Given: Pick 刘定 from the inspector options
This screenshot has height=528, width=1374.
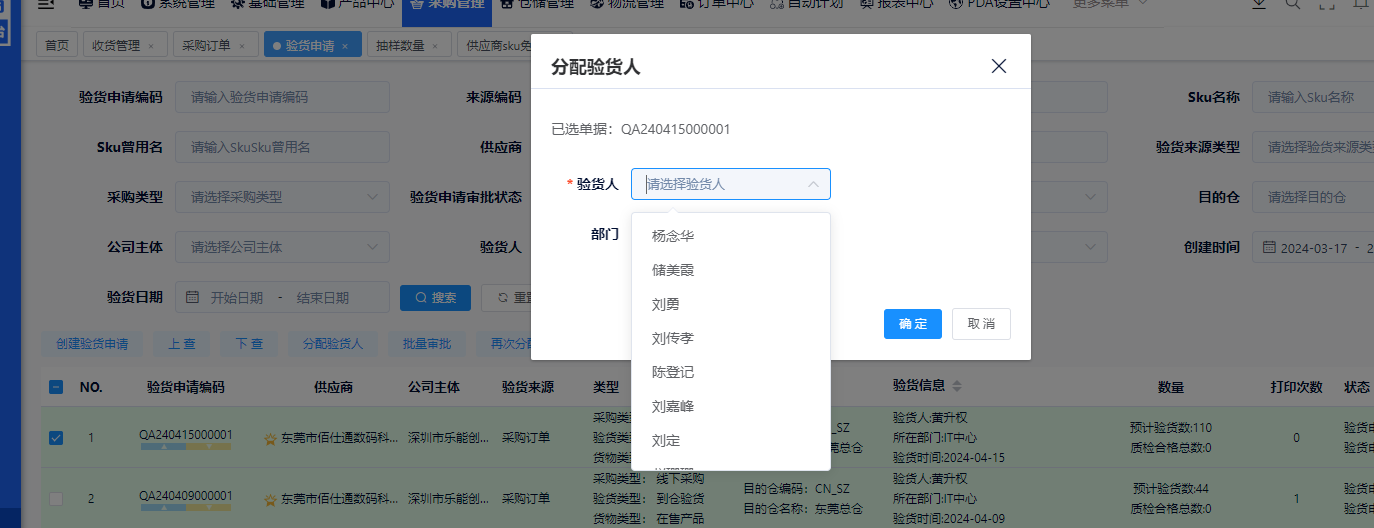Looking at the screenshot, I should (x=731, y=440).
